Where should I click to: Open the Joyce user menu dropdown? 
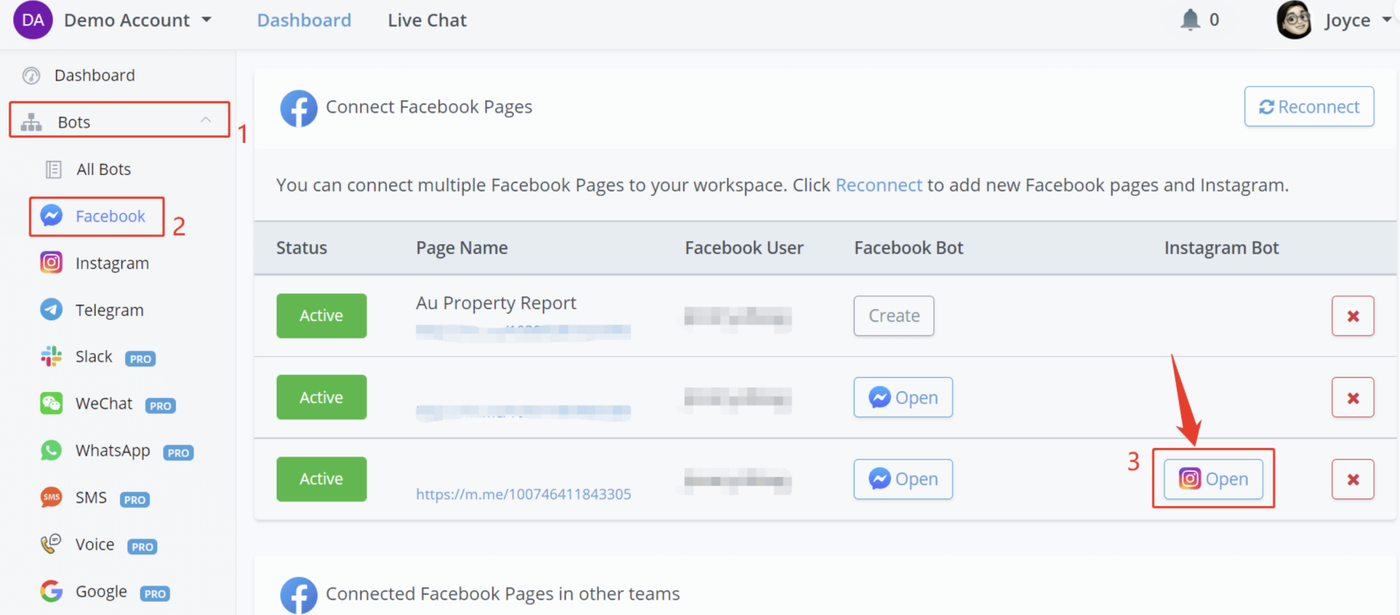tap(1386, 20)
